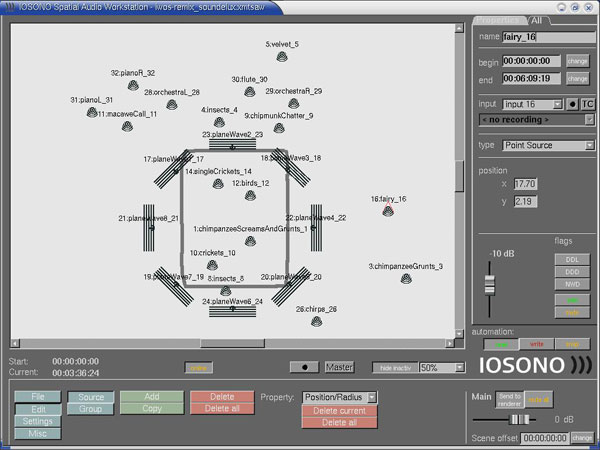Click the Group button
This screenshot has height=450, width=600.
[x=91, y=409]
